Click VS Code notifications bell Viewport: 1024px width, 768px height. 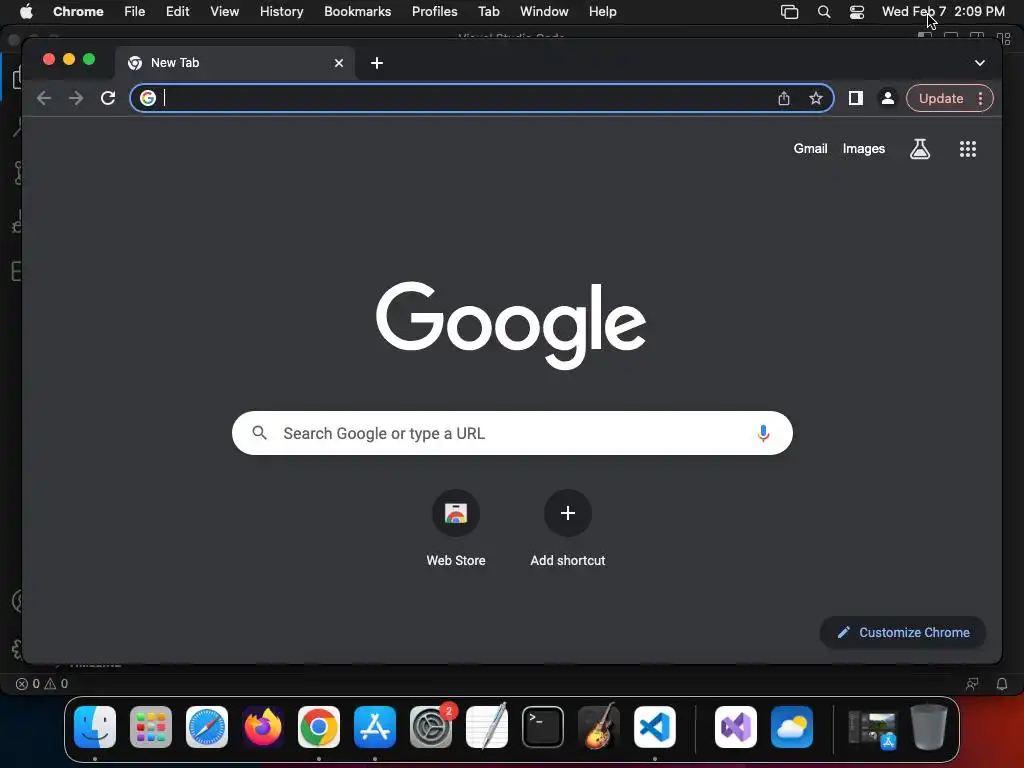(1002, 684)
